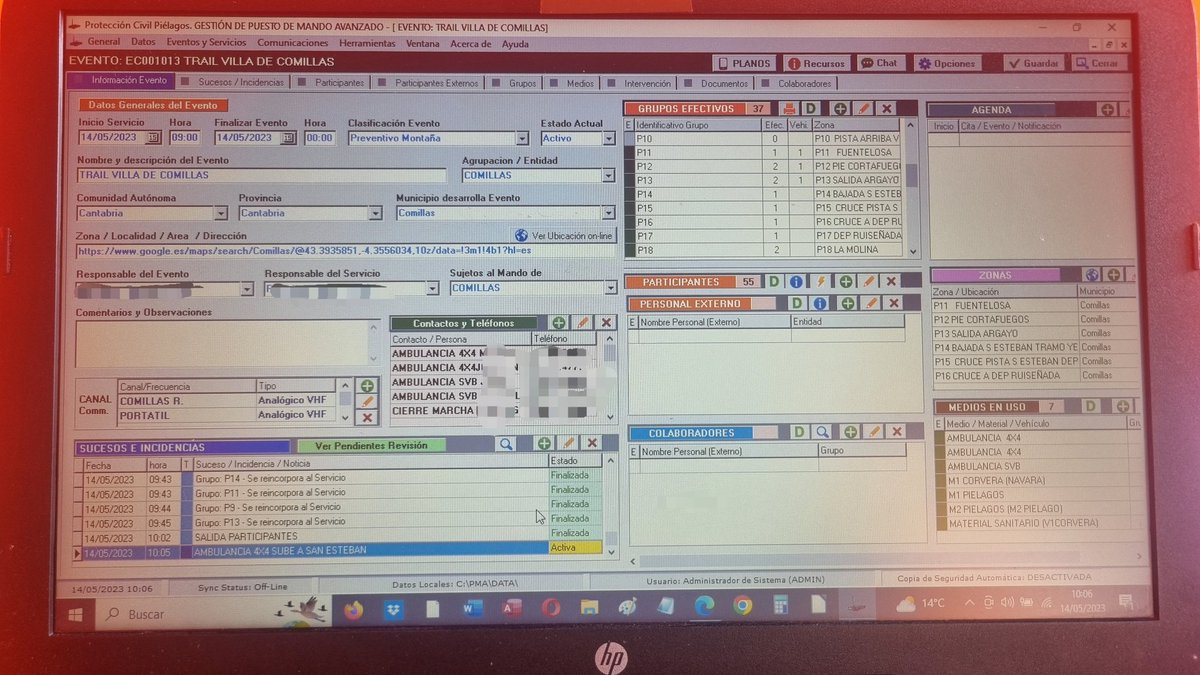Delete selected Canal Comm. channel
The height and width of the screenshot is (675, 1200).
click(x=367, y=418)
